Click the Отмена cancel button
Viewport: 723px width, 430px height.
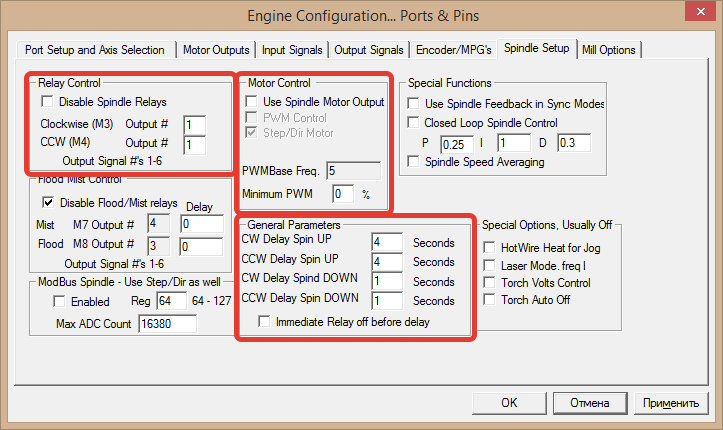[x=588, y=403]
